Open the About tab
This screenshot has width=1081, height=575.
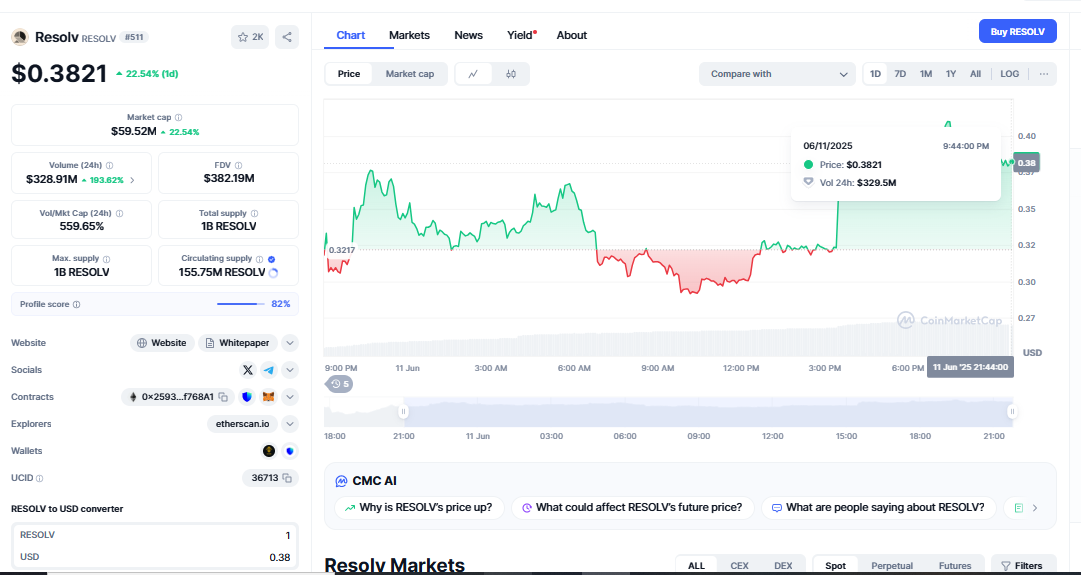pyautogui.click(x=572, y=35)
